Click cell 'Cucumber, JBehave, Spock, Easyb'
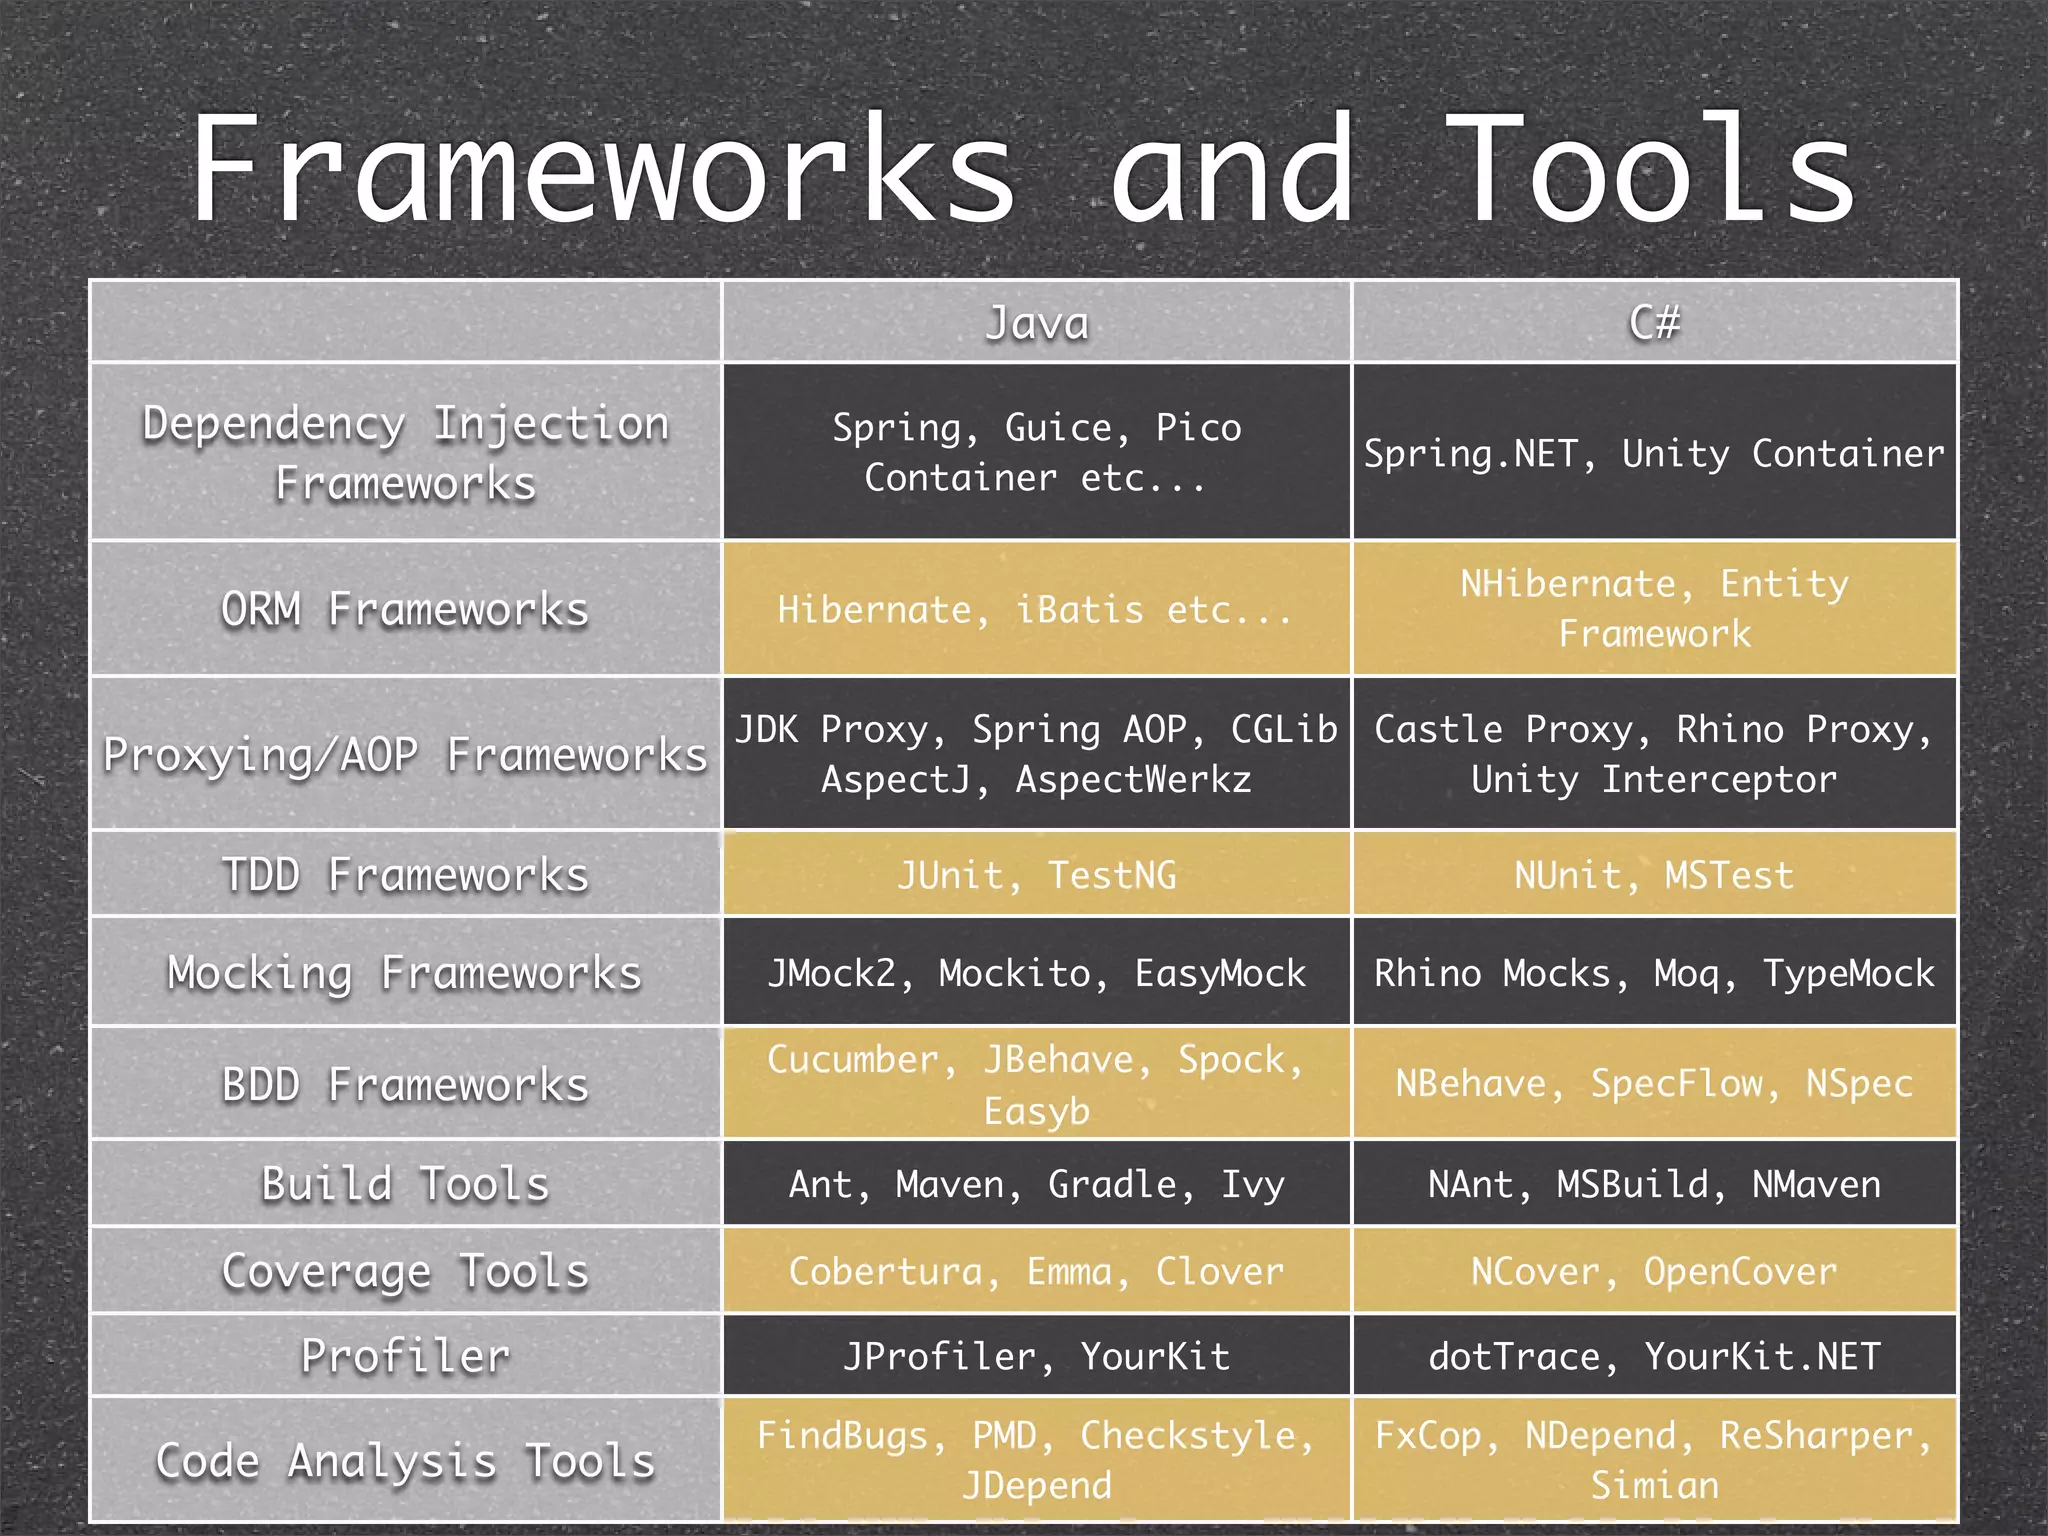 1037,1084
